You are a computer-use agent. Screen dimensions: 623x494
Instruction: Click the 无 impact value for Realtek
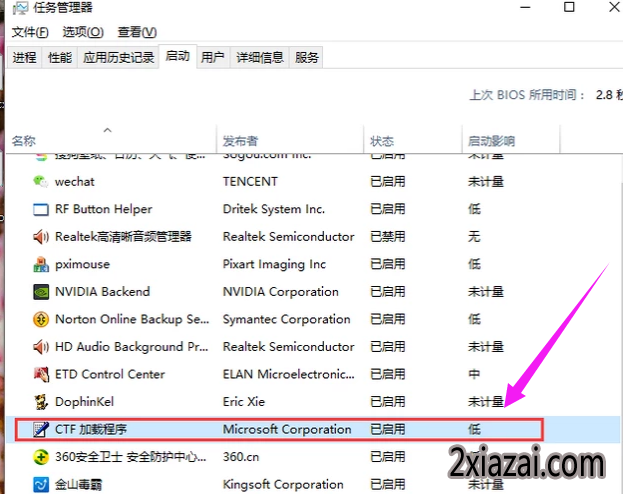point(474,237)
